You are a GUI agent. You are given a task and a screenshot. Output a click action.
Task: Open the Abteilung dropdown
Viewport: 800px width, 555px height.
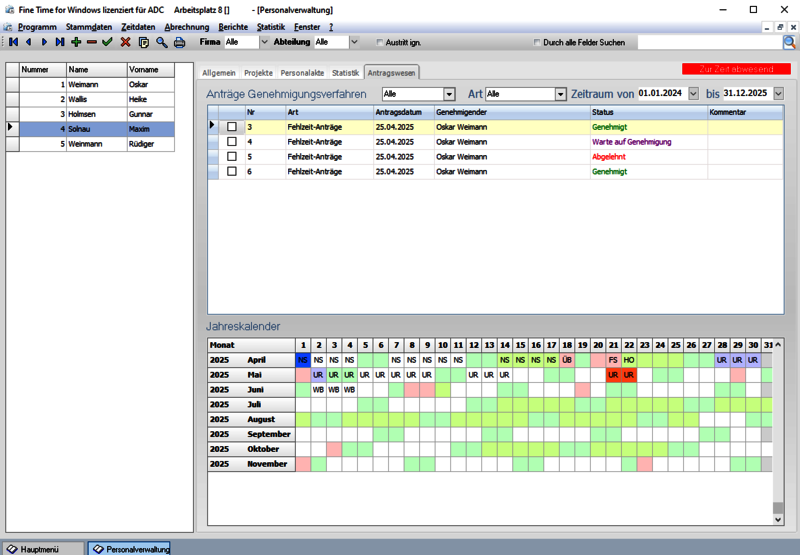354,42
